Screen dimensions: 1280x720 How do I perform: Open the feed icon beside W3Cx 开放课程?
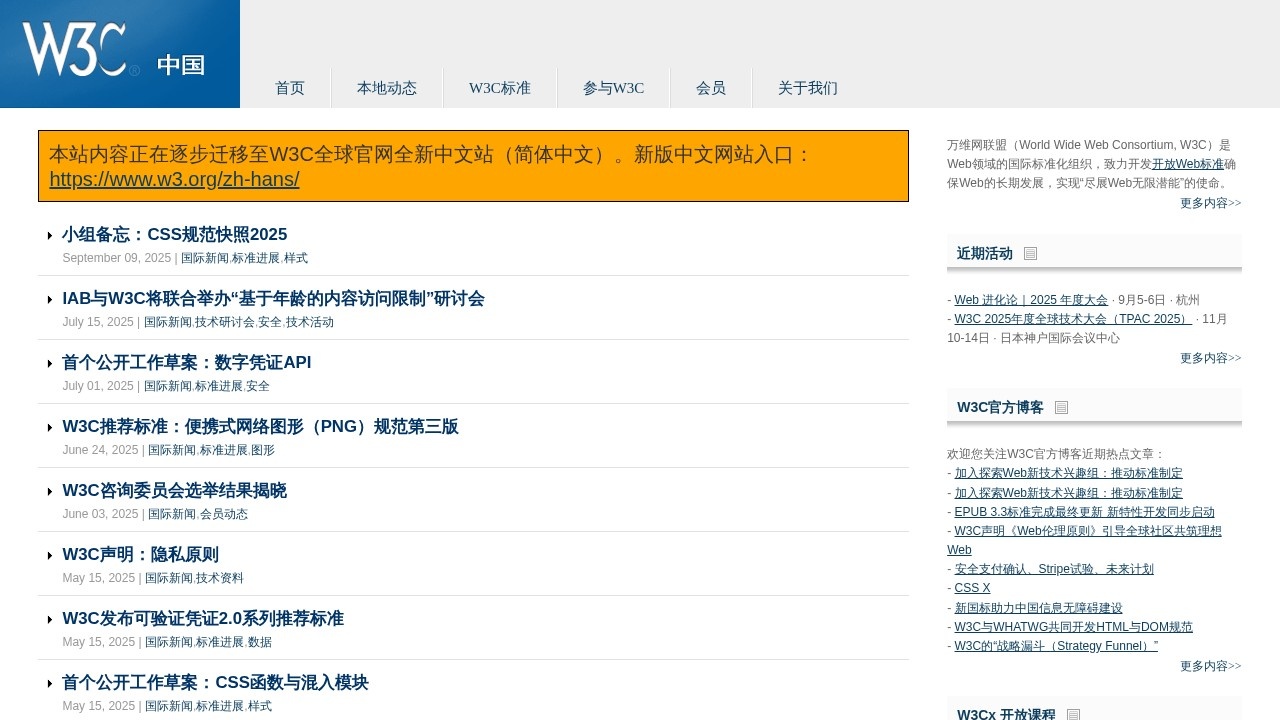pos(1073,714)
